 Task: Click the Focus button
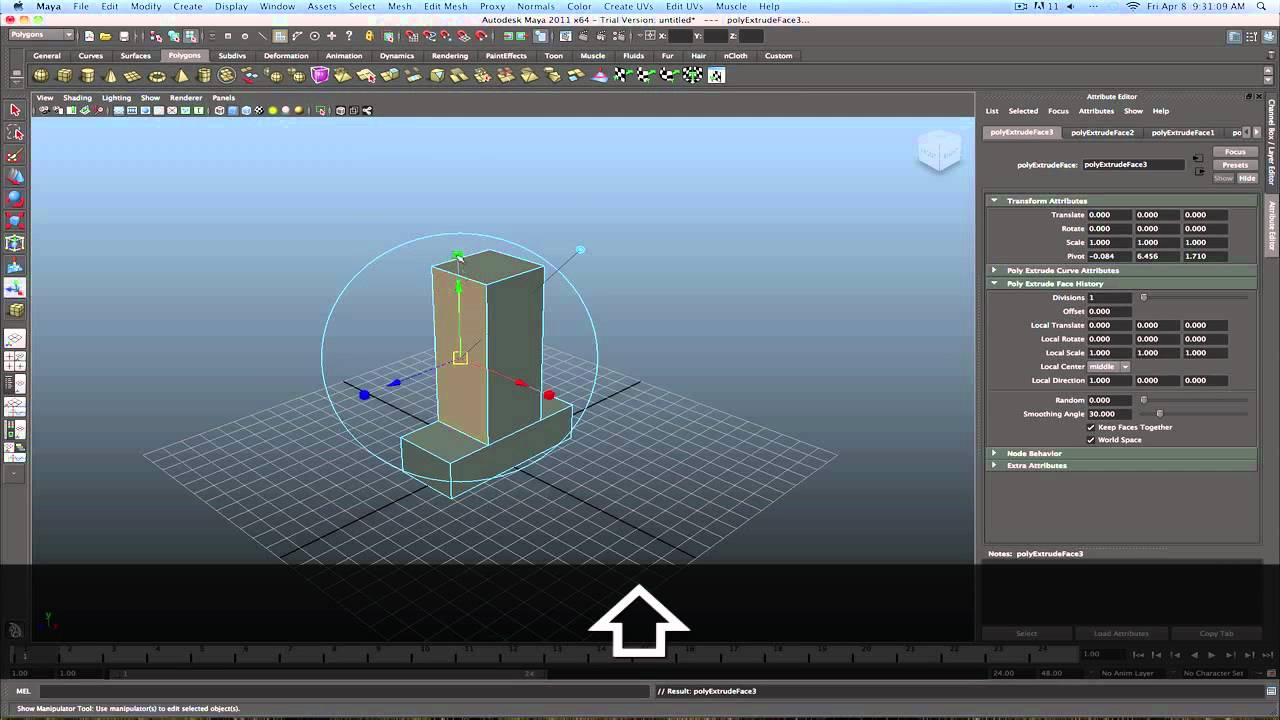(1235, 152)
